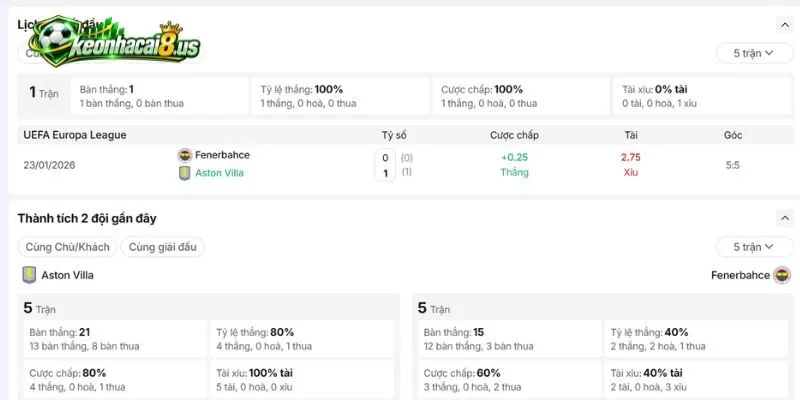Image resolution: width=800 pixels, height=400 pixels.
Task: Click Aston Villa crest above stats panel
Action: pos(29,275)
